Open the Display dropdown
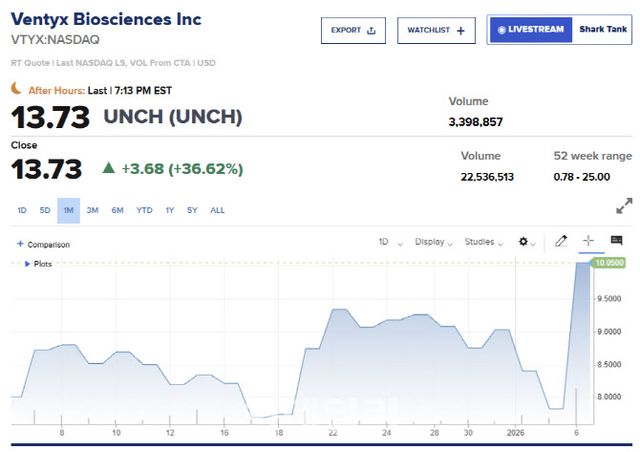Screen dimensions: 640x452 tap(433, 242)
